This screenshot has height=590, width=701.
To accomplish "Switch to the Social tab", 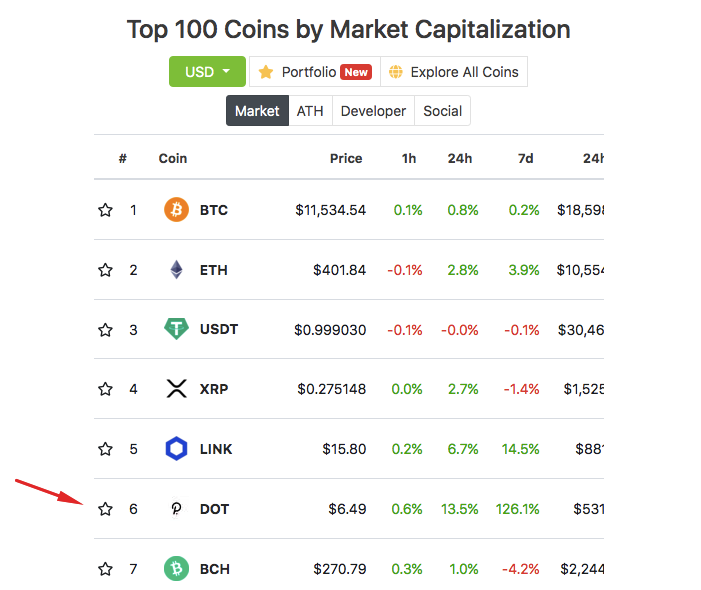I will 443,110.
